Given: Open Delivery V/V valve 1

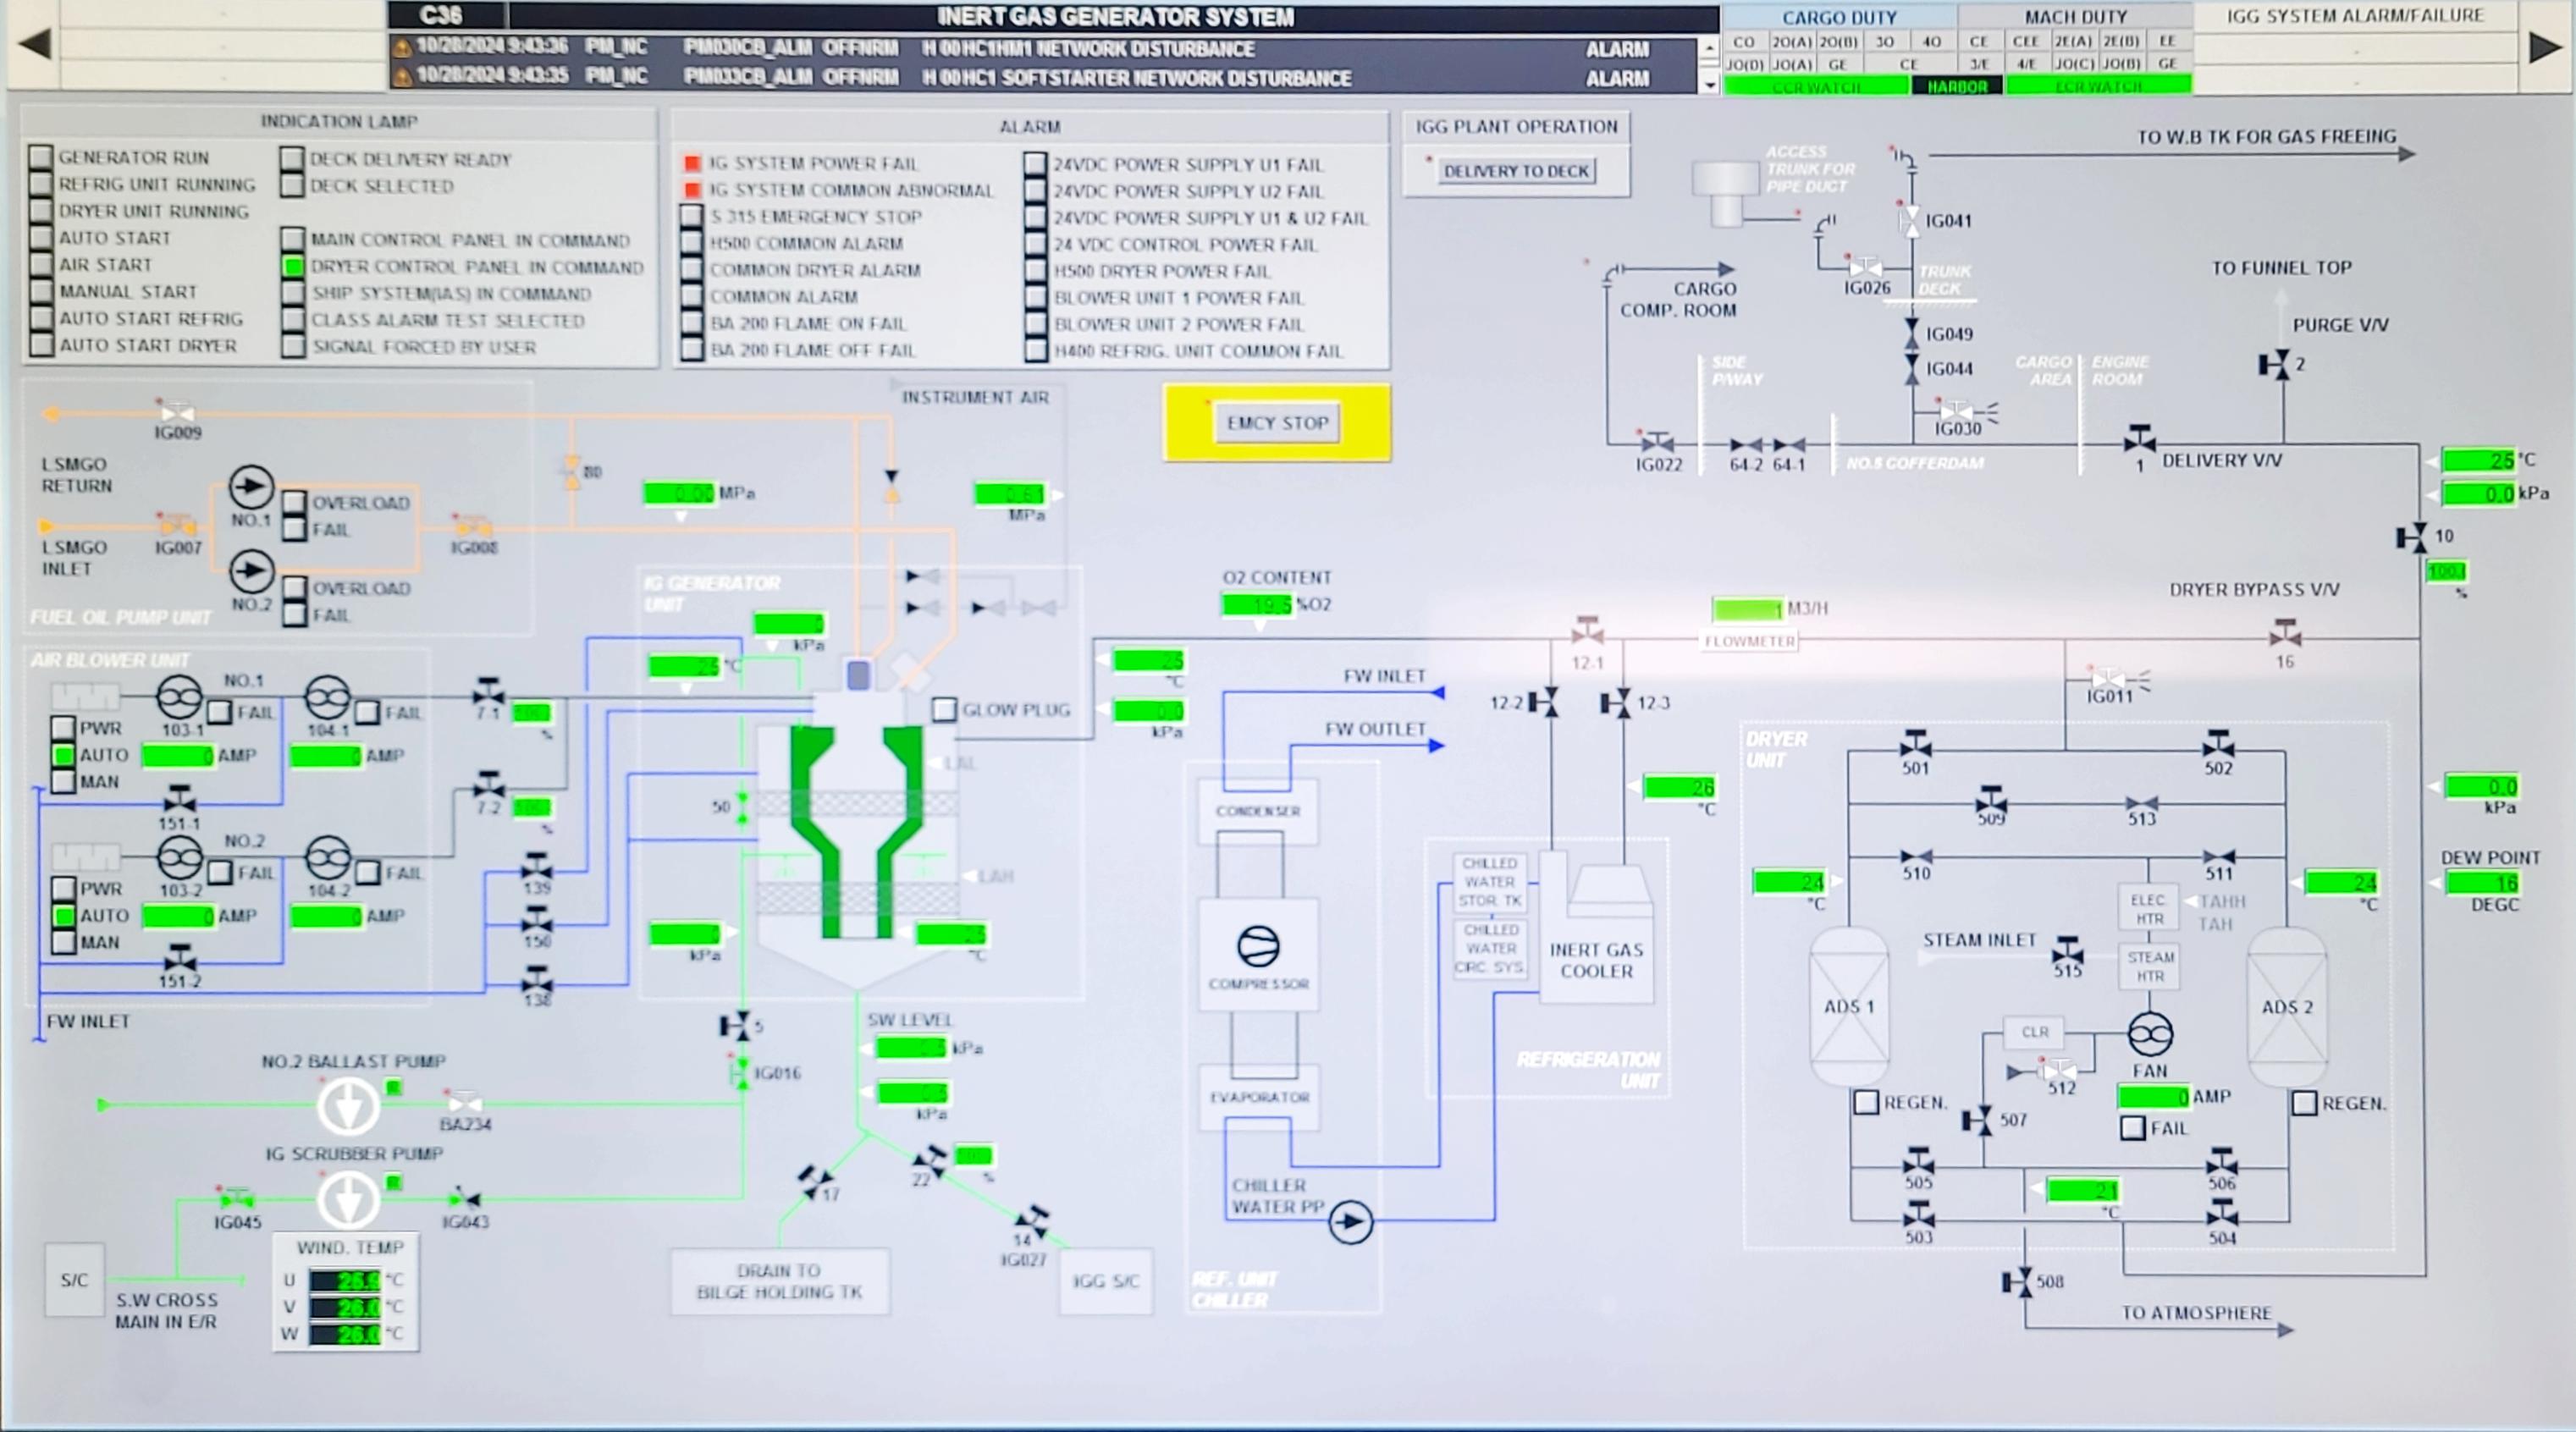Looking at the screenshot, I should [x=2139, y=438].
